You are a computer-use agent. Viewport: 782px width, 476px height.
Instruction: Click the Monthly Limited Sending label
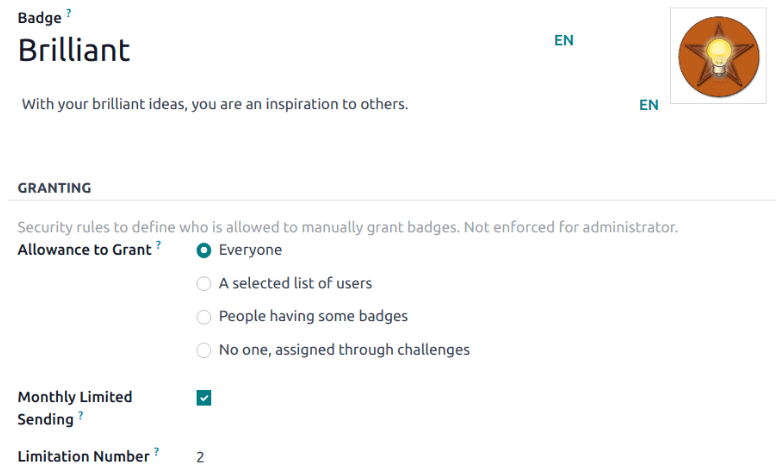[x=74, y=397]
